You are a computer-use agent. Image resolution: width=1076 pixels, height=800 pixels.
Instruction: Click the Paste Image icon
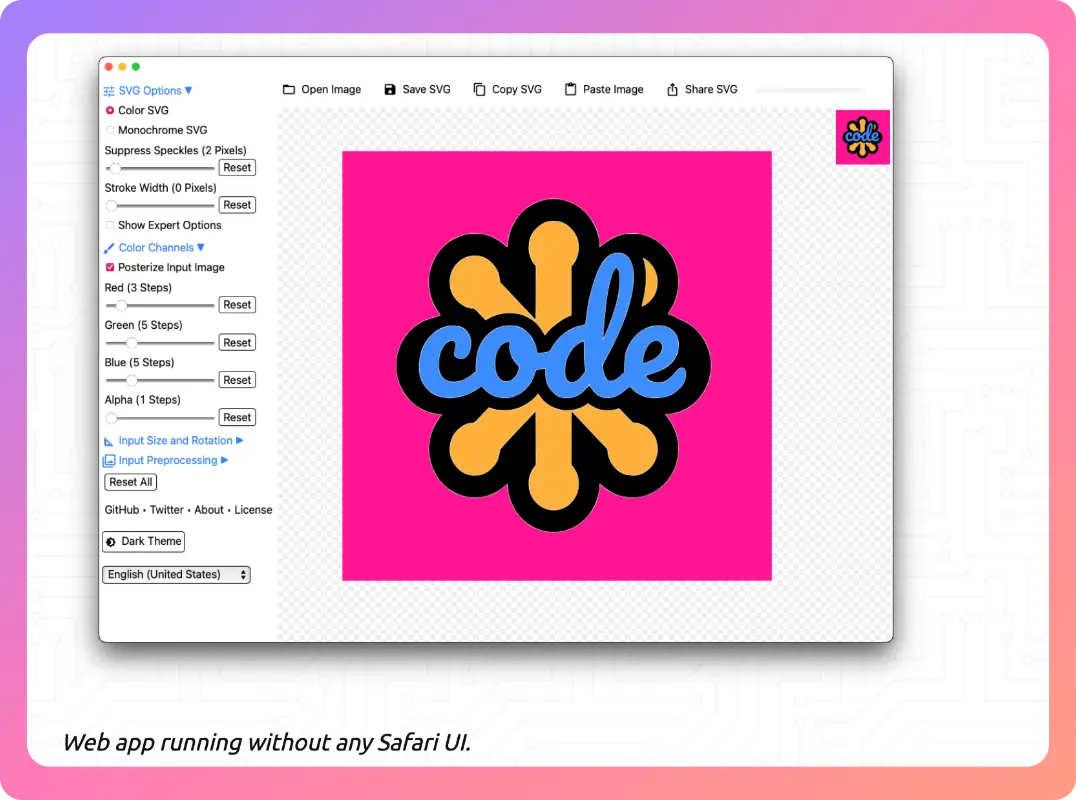coord(571,90)
